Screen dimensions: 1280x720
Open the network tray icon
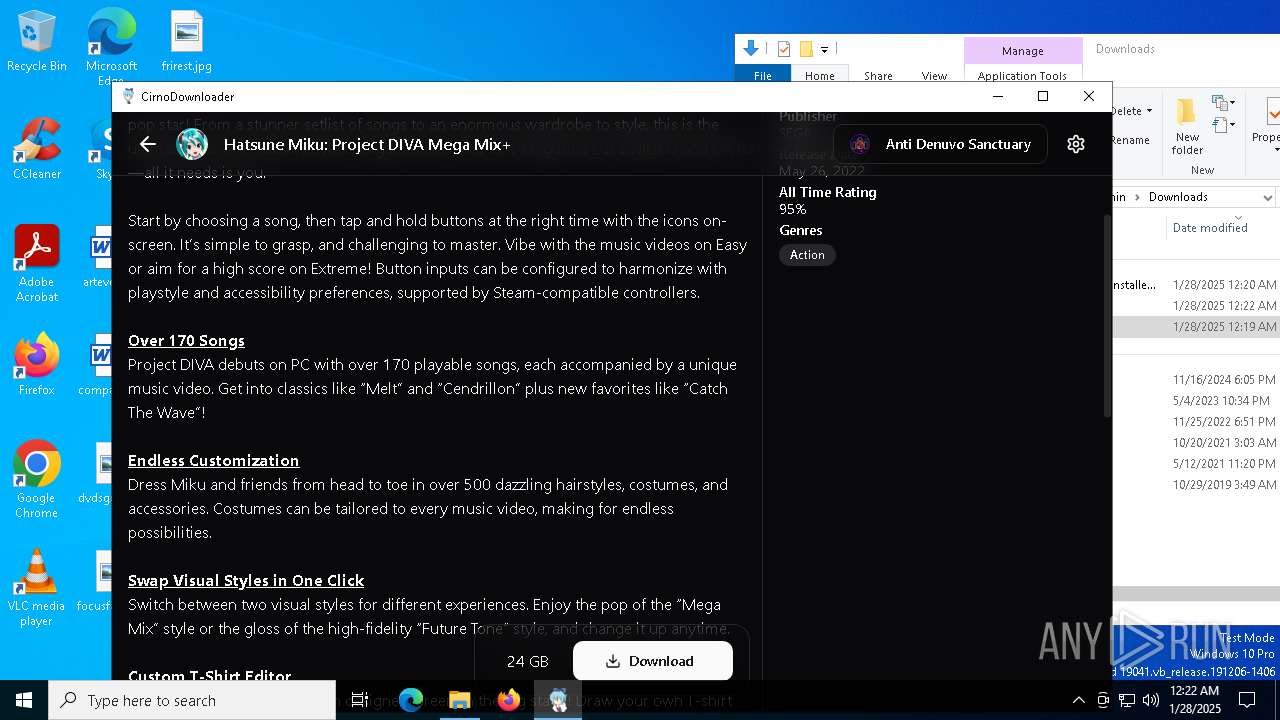point(1127,700)
